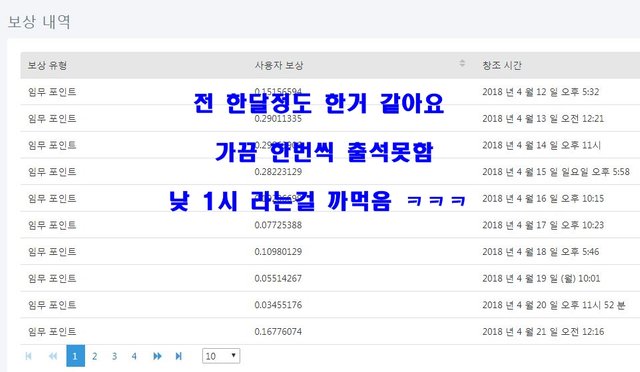Jump to the last page of results
Viewport: 640px width, 372px height.
point(178,356)
